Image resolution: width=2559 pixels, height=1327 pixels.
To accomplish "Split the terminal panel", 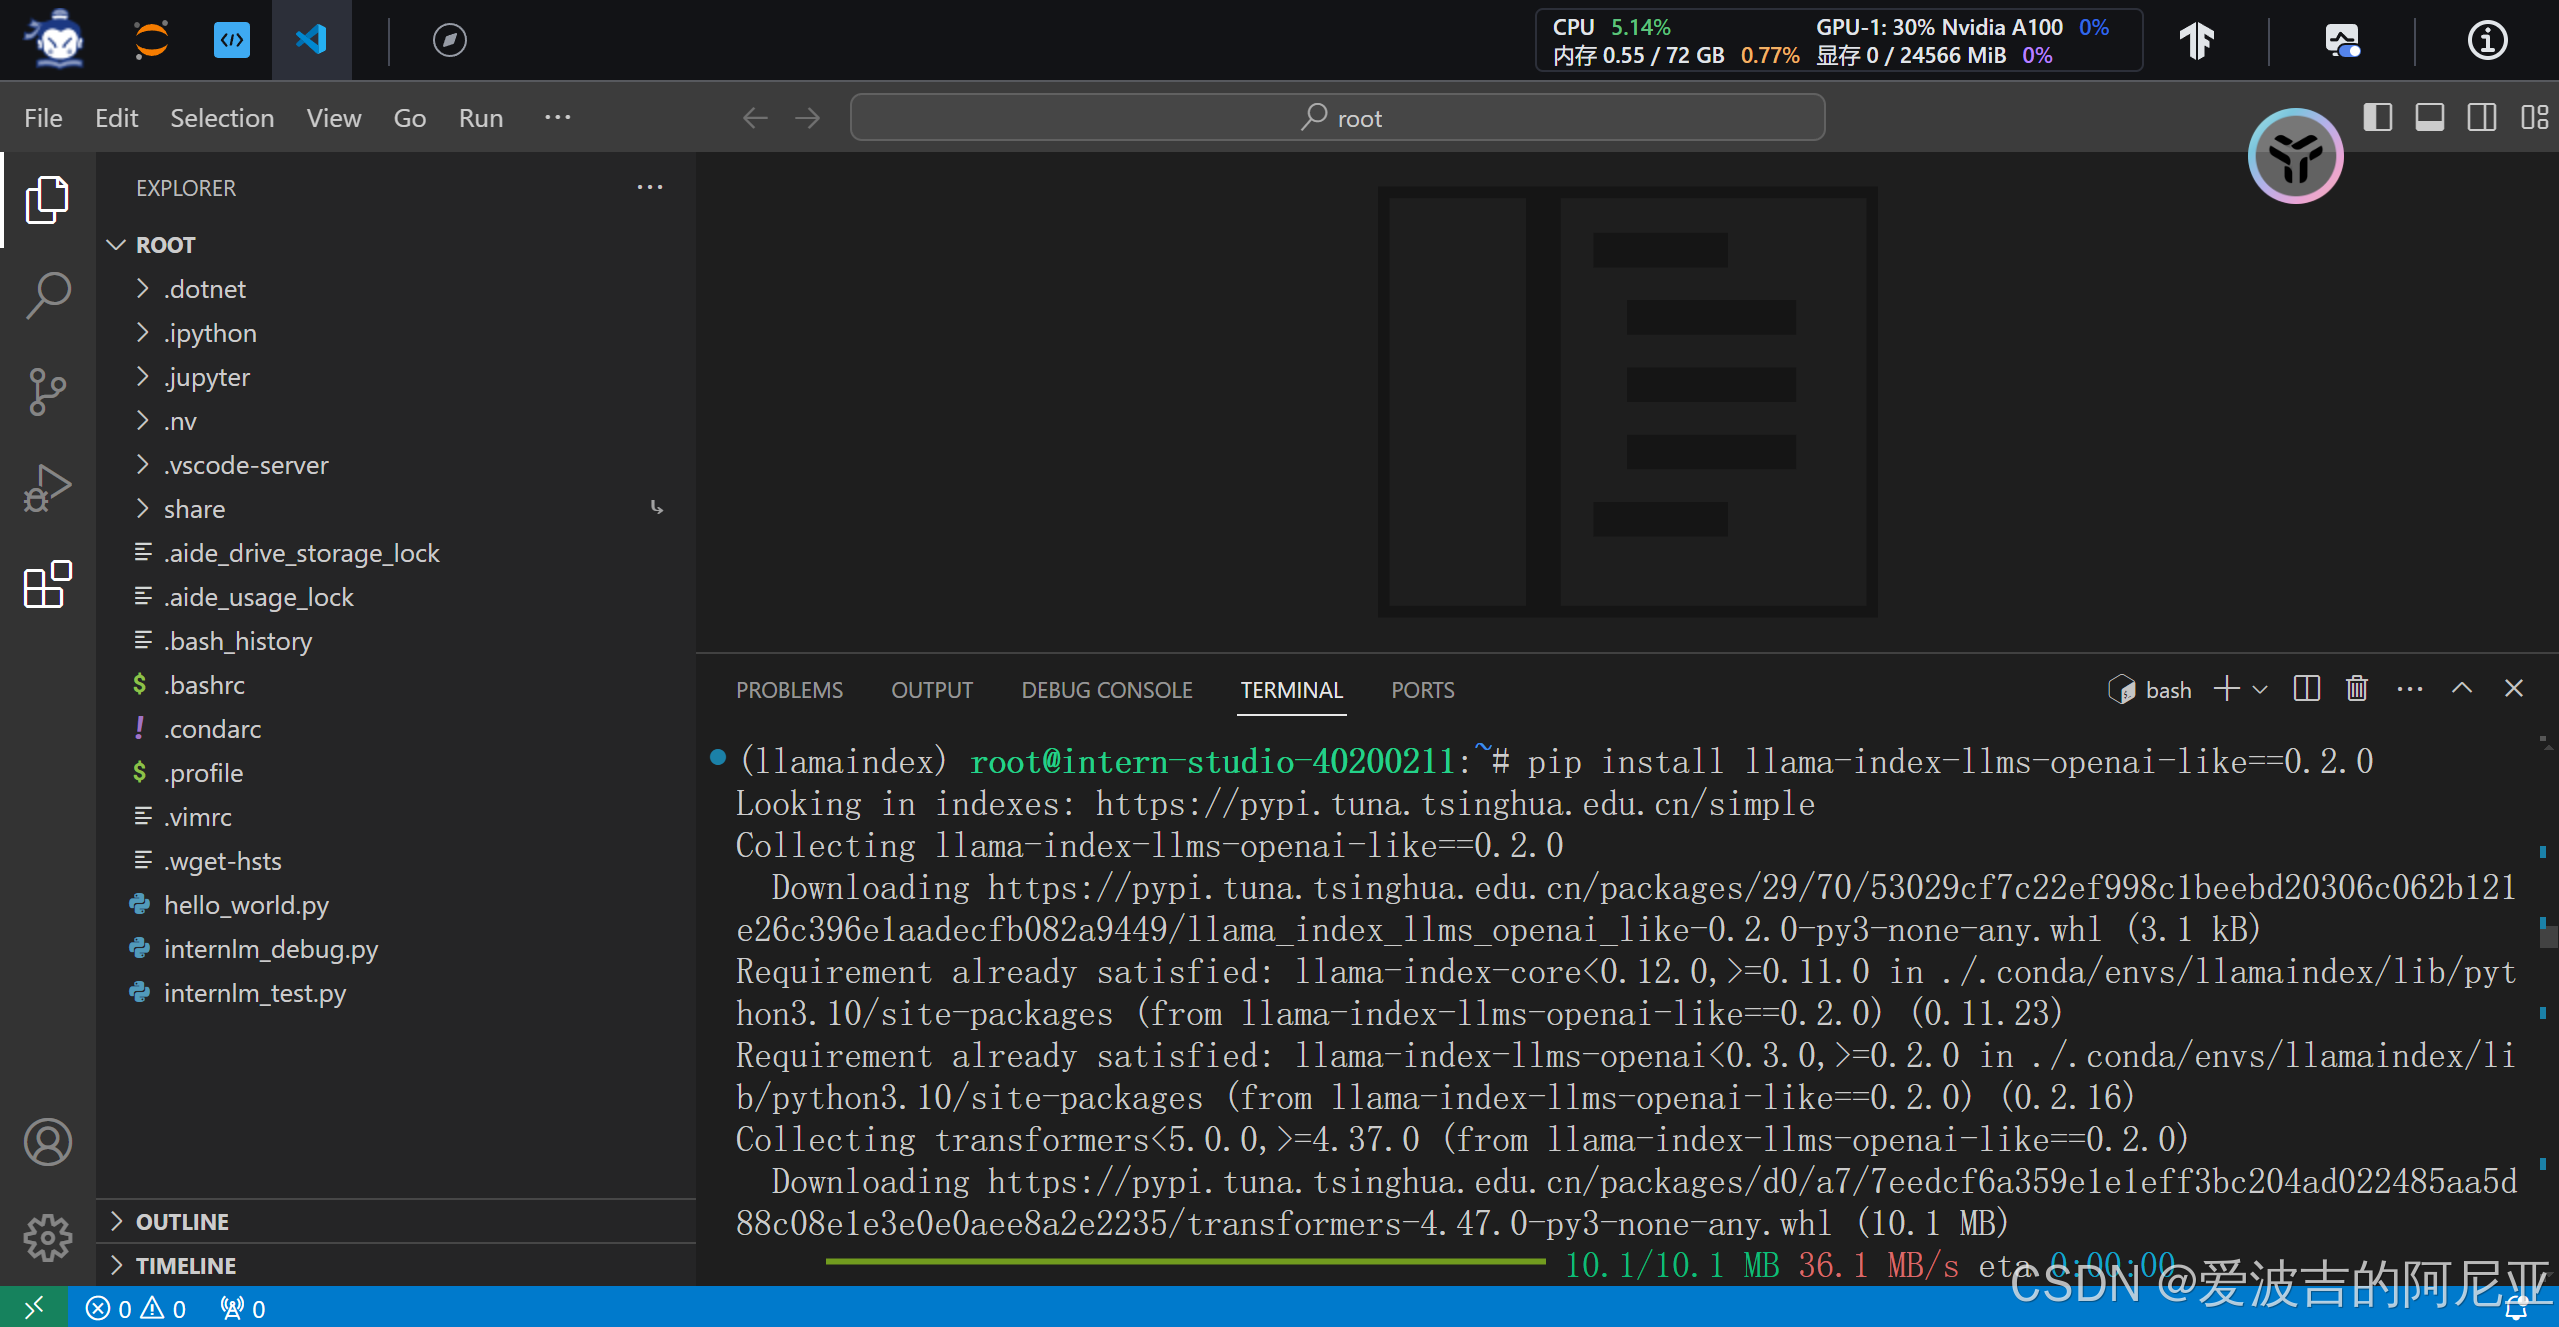I will (2306, 689).
